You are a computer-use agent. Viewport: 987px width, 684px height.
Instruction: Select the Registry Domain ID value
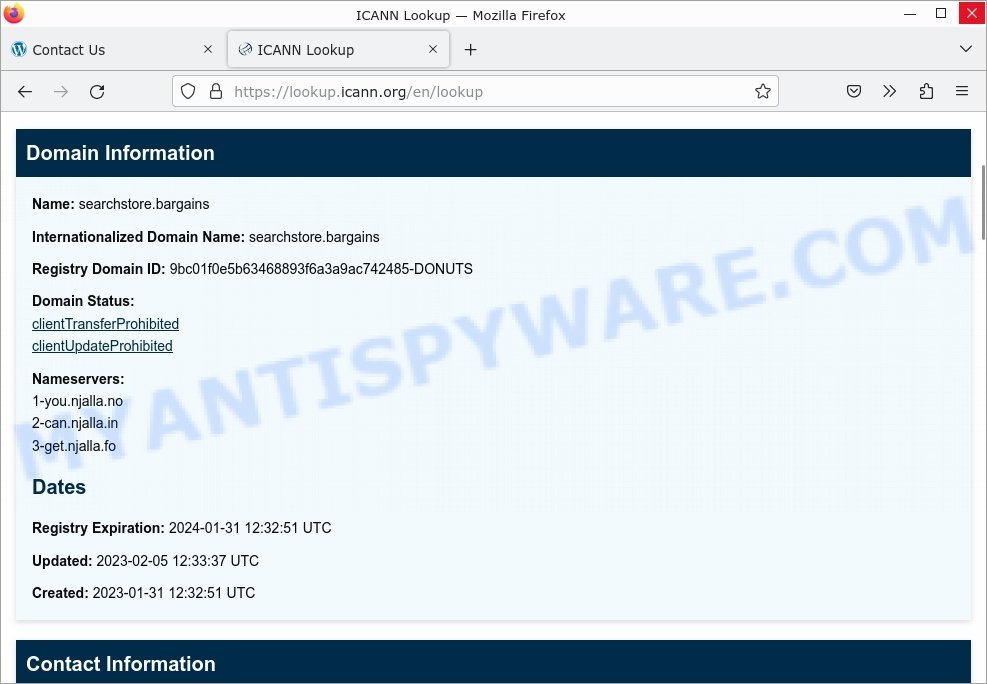pos(321,269)
